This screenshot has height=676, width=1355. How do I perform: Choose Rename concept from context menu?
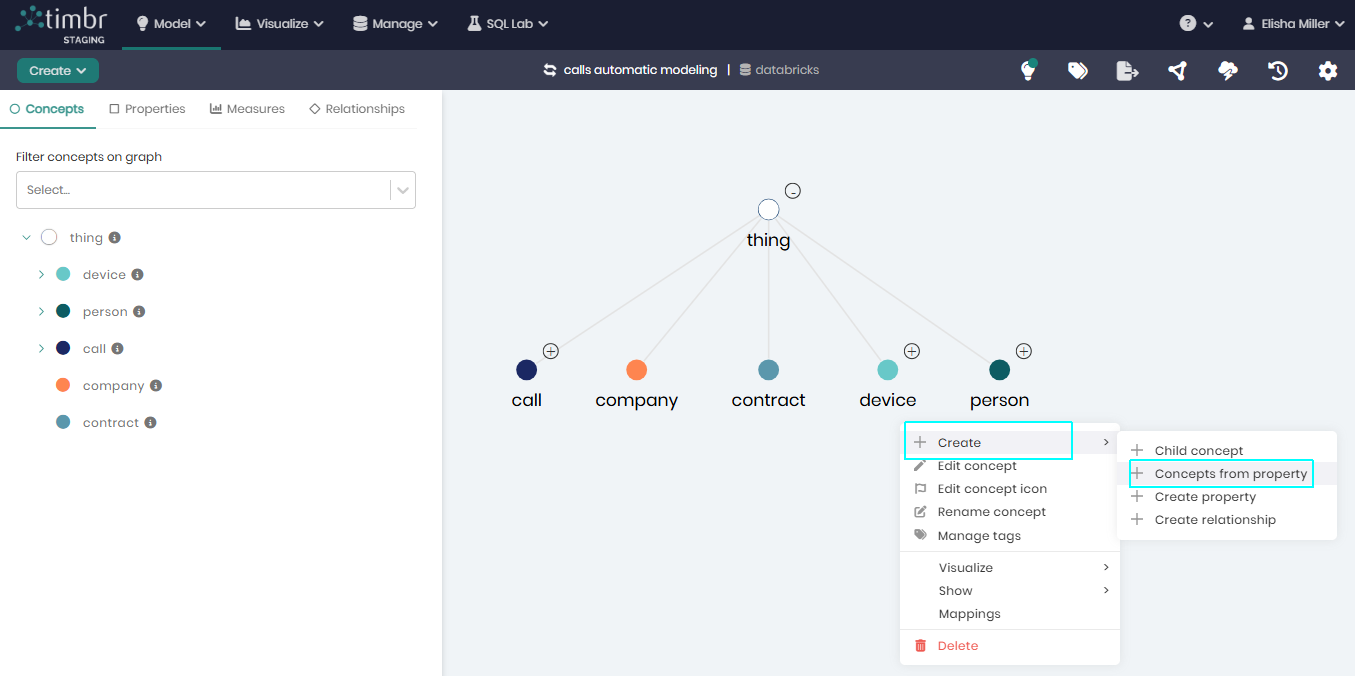click(991, 512)
